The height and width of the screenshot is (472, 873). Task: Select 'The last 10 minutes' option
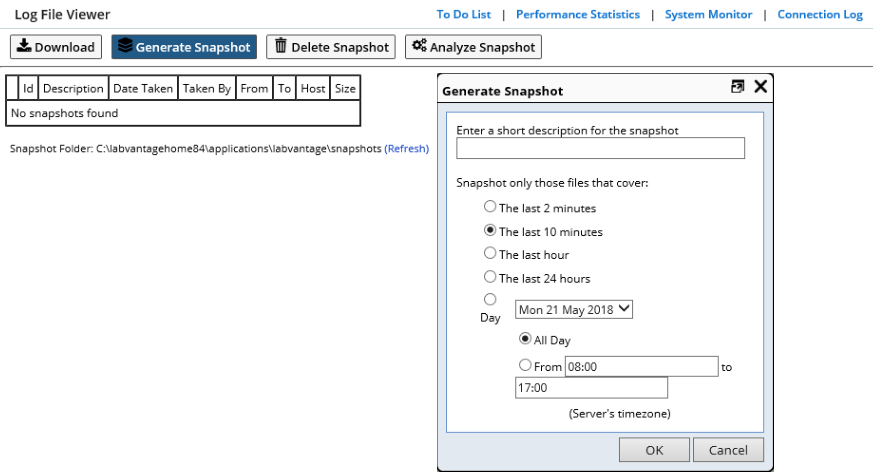pos(490,230)
